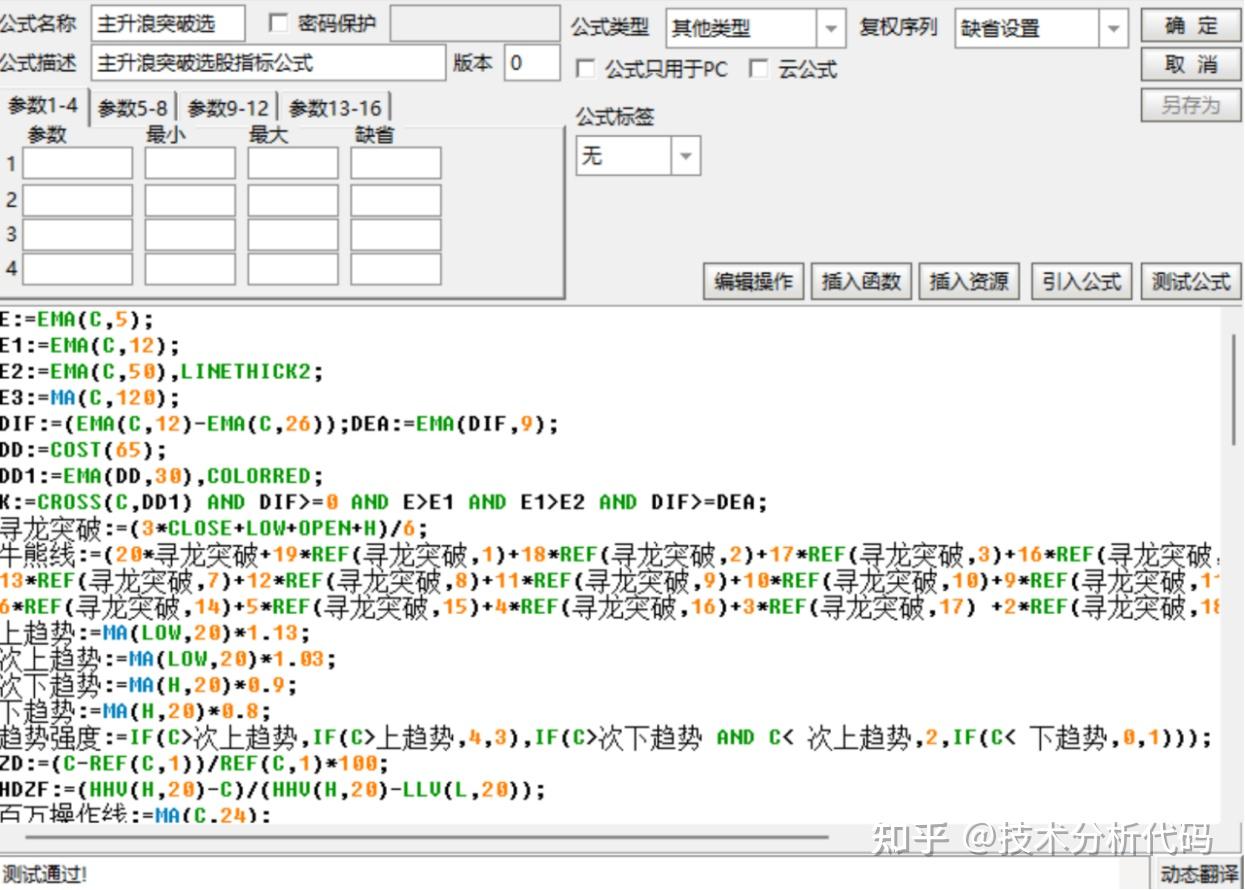
Task: Click the password input field
Action: pos(475,24)
